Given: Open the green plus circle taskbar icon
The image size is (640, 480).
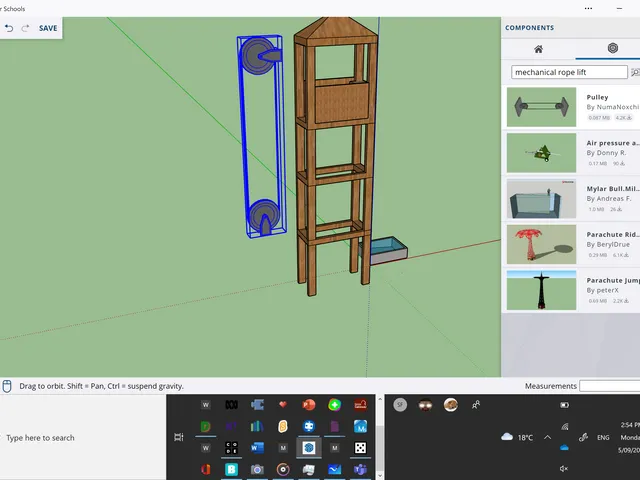Looking at the screenshot, I should click(x=334, y=404).
